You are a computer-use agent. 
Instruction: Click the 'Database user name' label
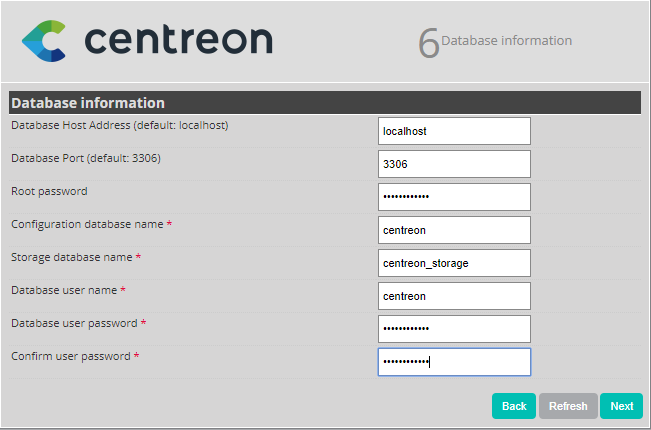click(x=64, y=290)
